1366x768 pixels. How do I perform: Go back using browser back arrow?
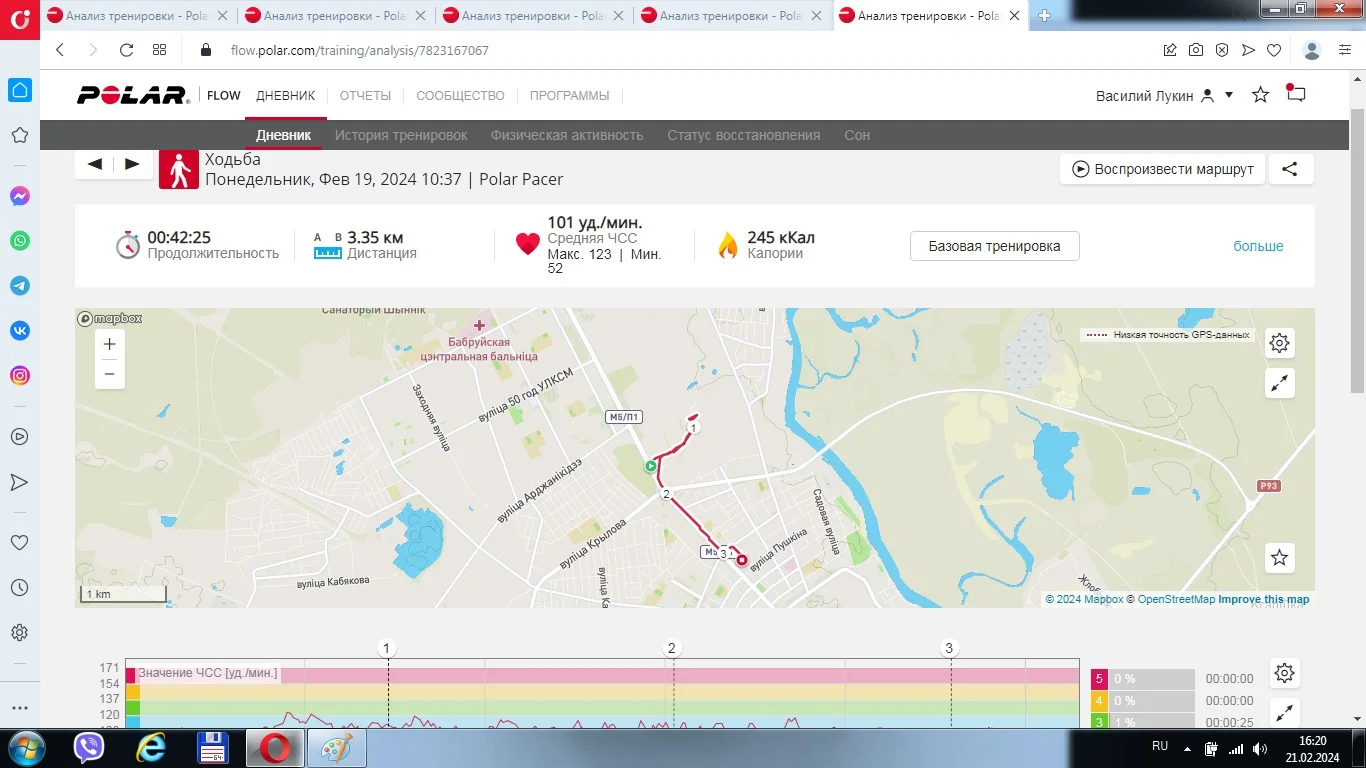60,50
